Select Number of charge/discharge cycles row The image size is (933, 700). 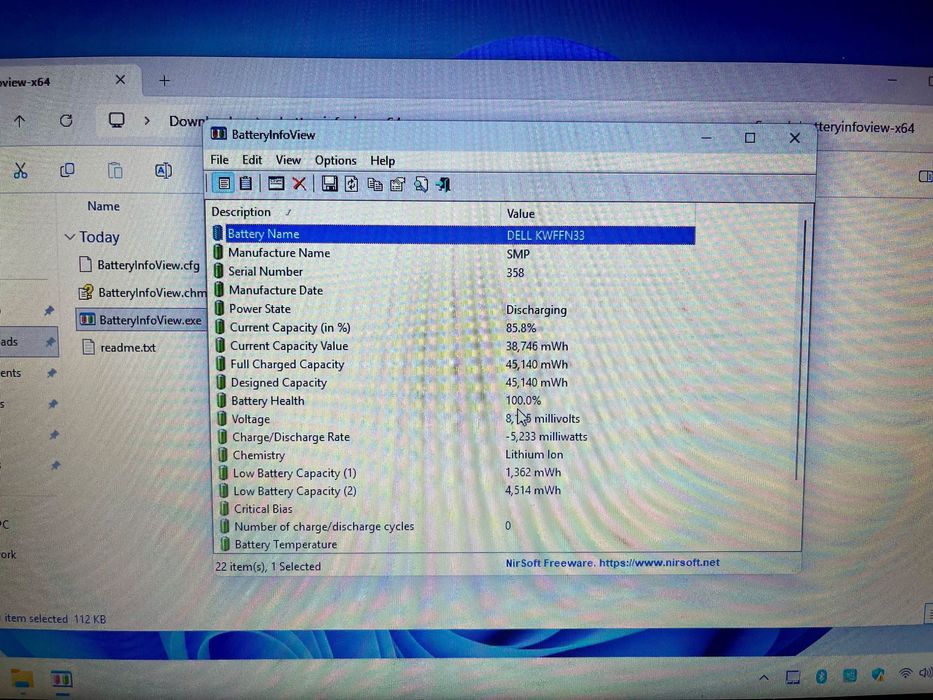coord(453,526)
